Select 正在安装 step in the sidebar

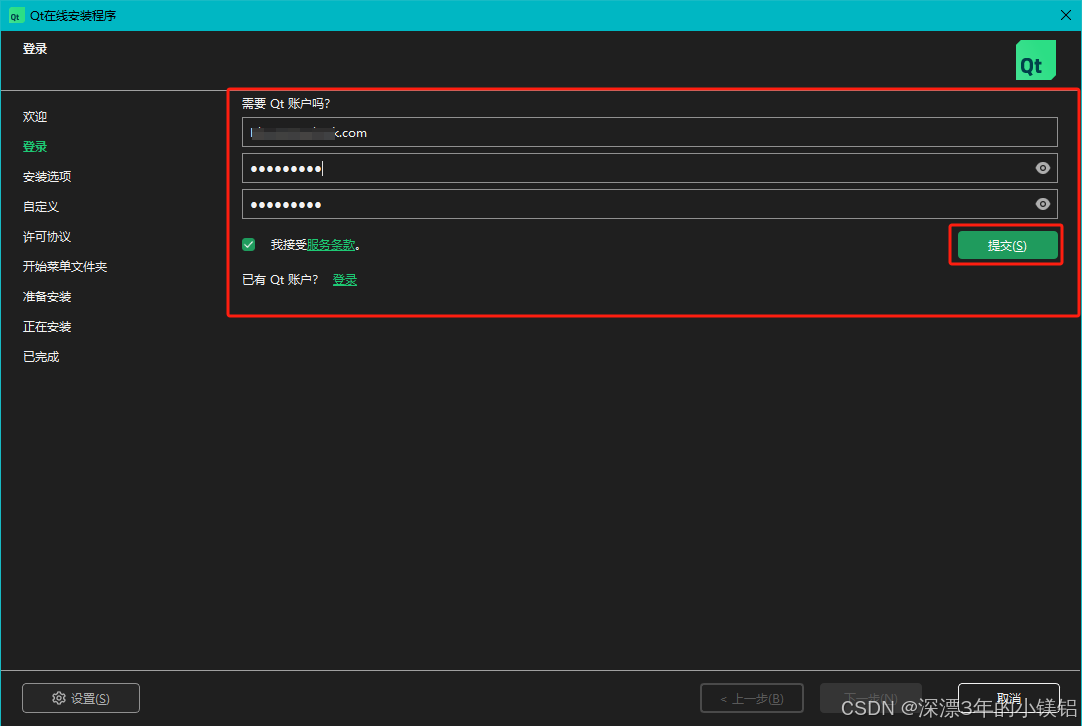[x=47, y=326]
